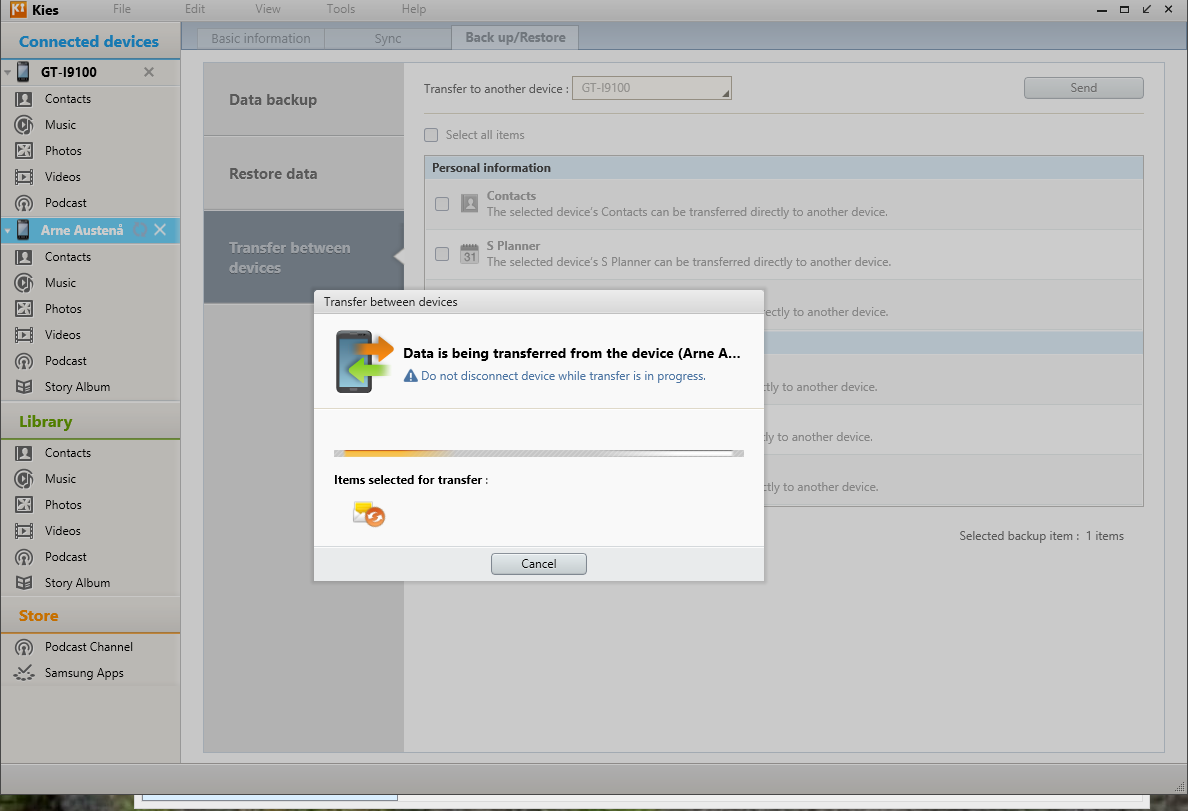Open Library Photos icon

tap(24, 505)
